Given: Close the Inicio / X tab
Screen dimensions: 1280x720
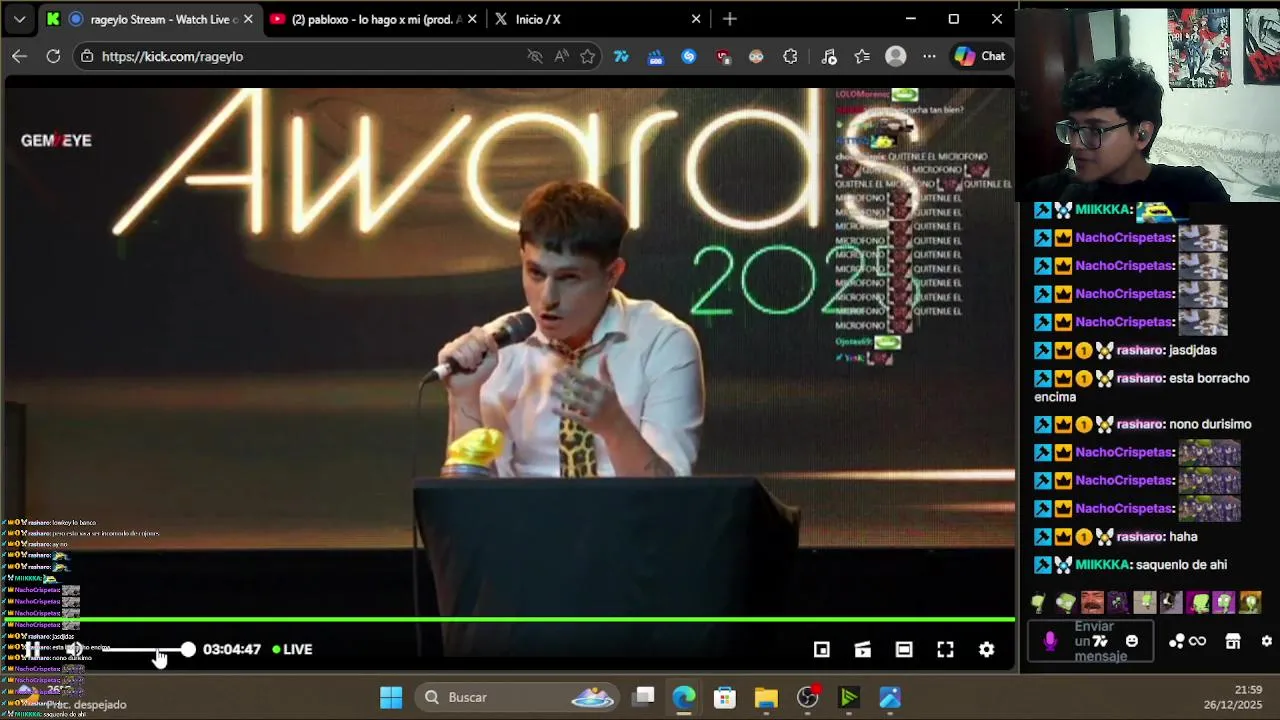Looking at the screenshot, I should pos(696,19).
